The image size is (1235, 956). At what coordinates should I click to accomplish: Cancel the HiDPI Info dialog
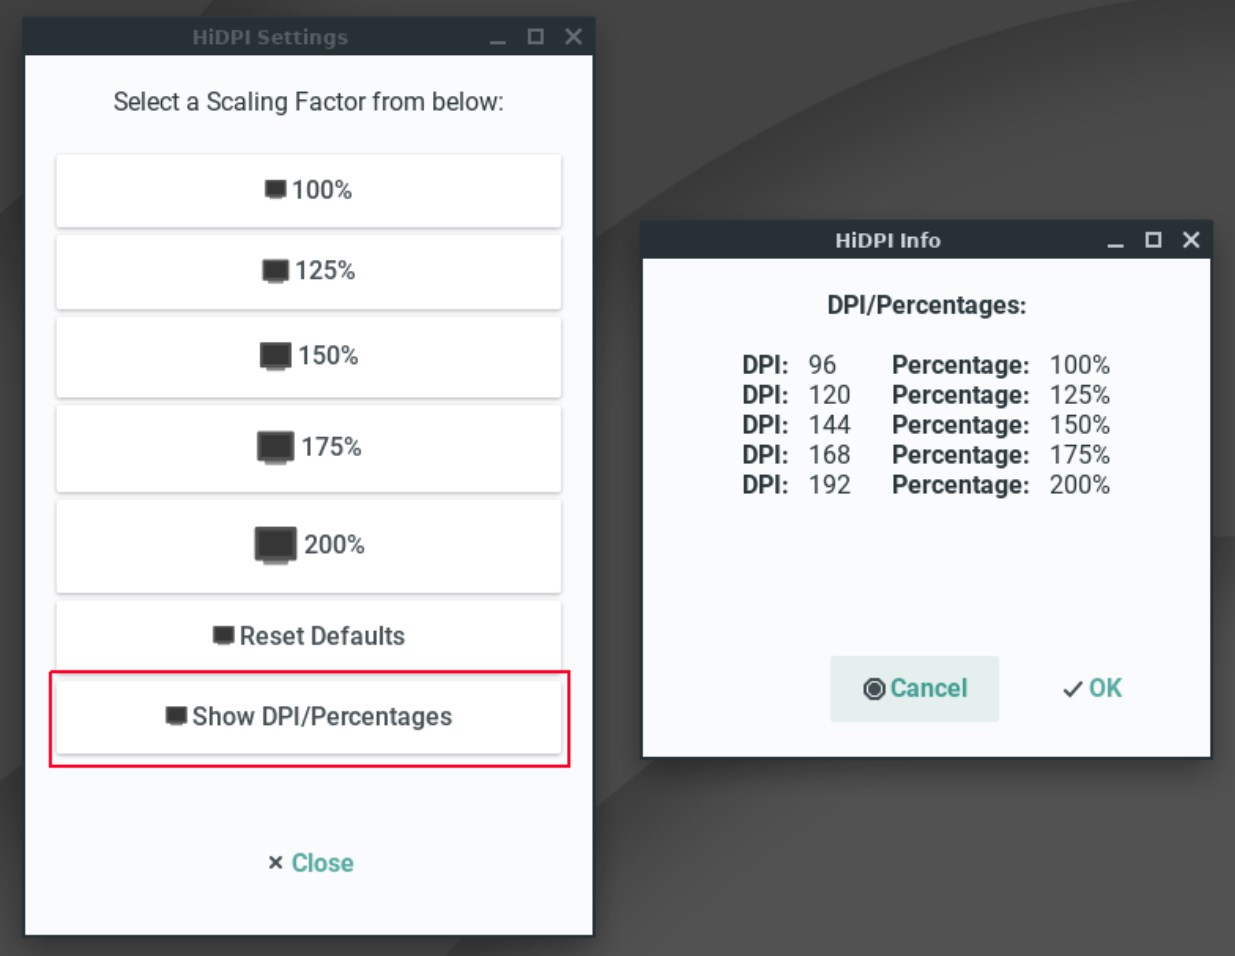(x=914, y=689)
